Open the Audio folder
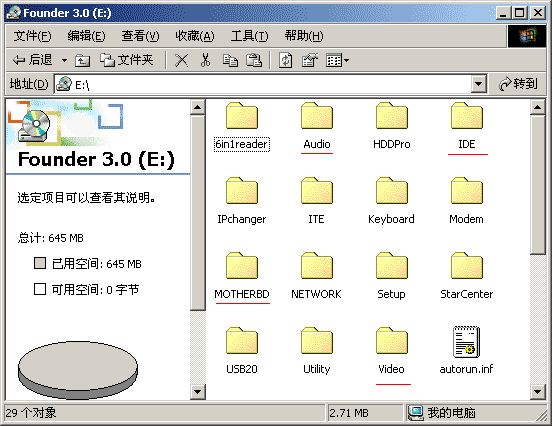The width and height of the screenshot is (552, 426). click(317, 127)
